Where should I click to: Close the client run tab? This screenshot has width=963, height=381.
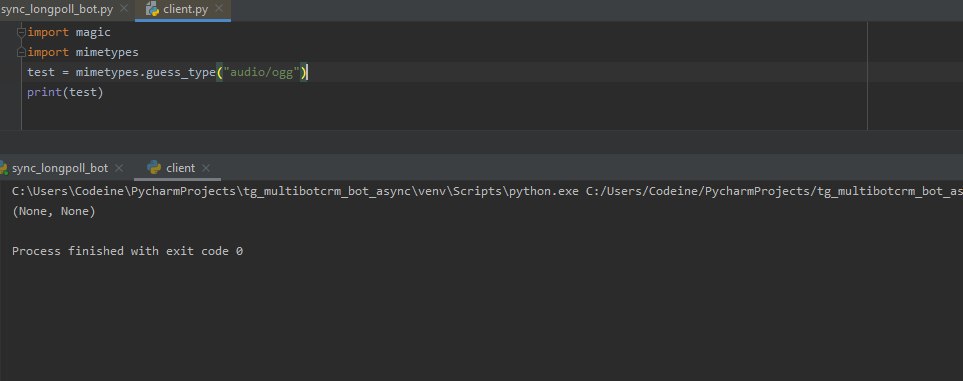point(206,168)
